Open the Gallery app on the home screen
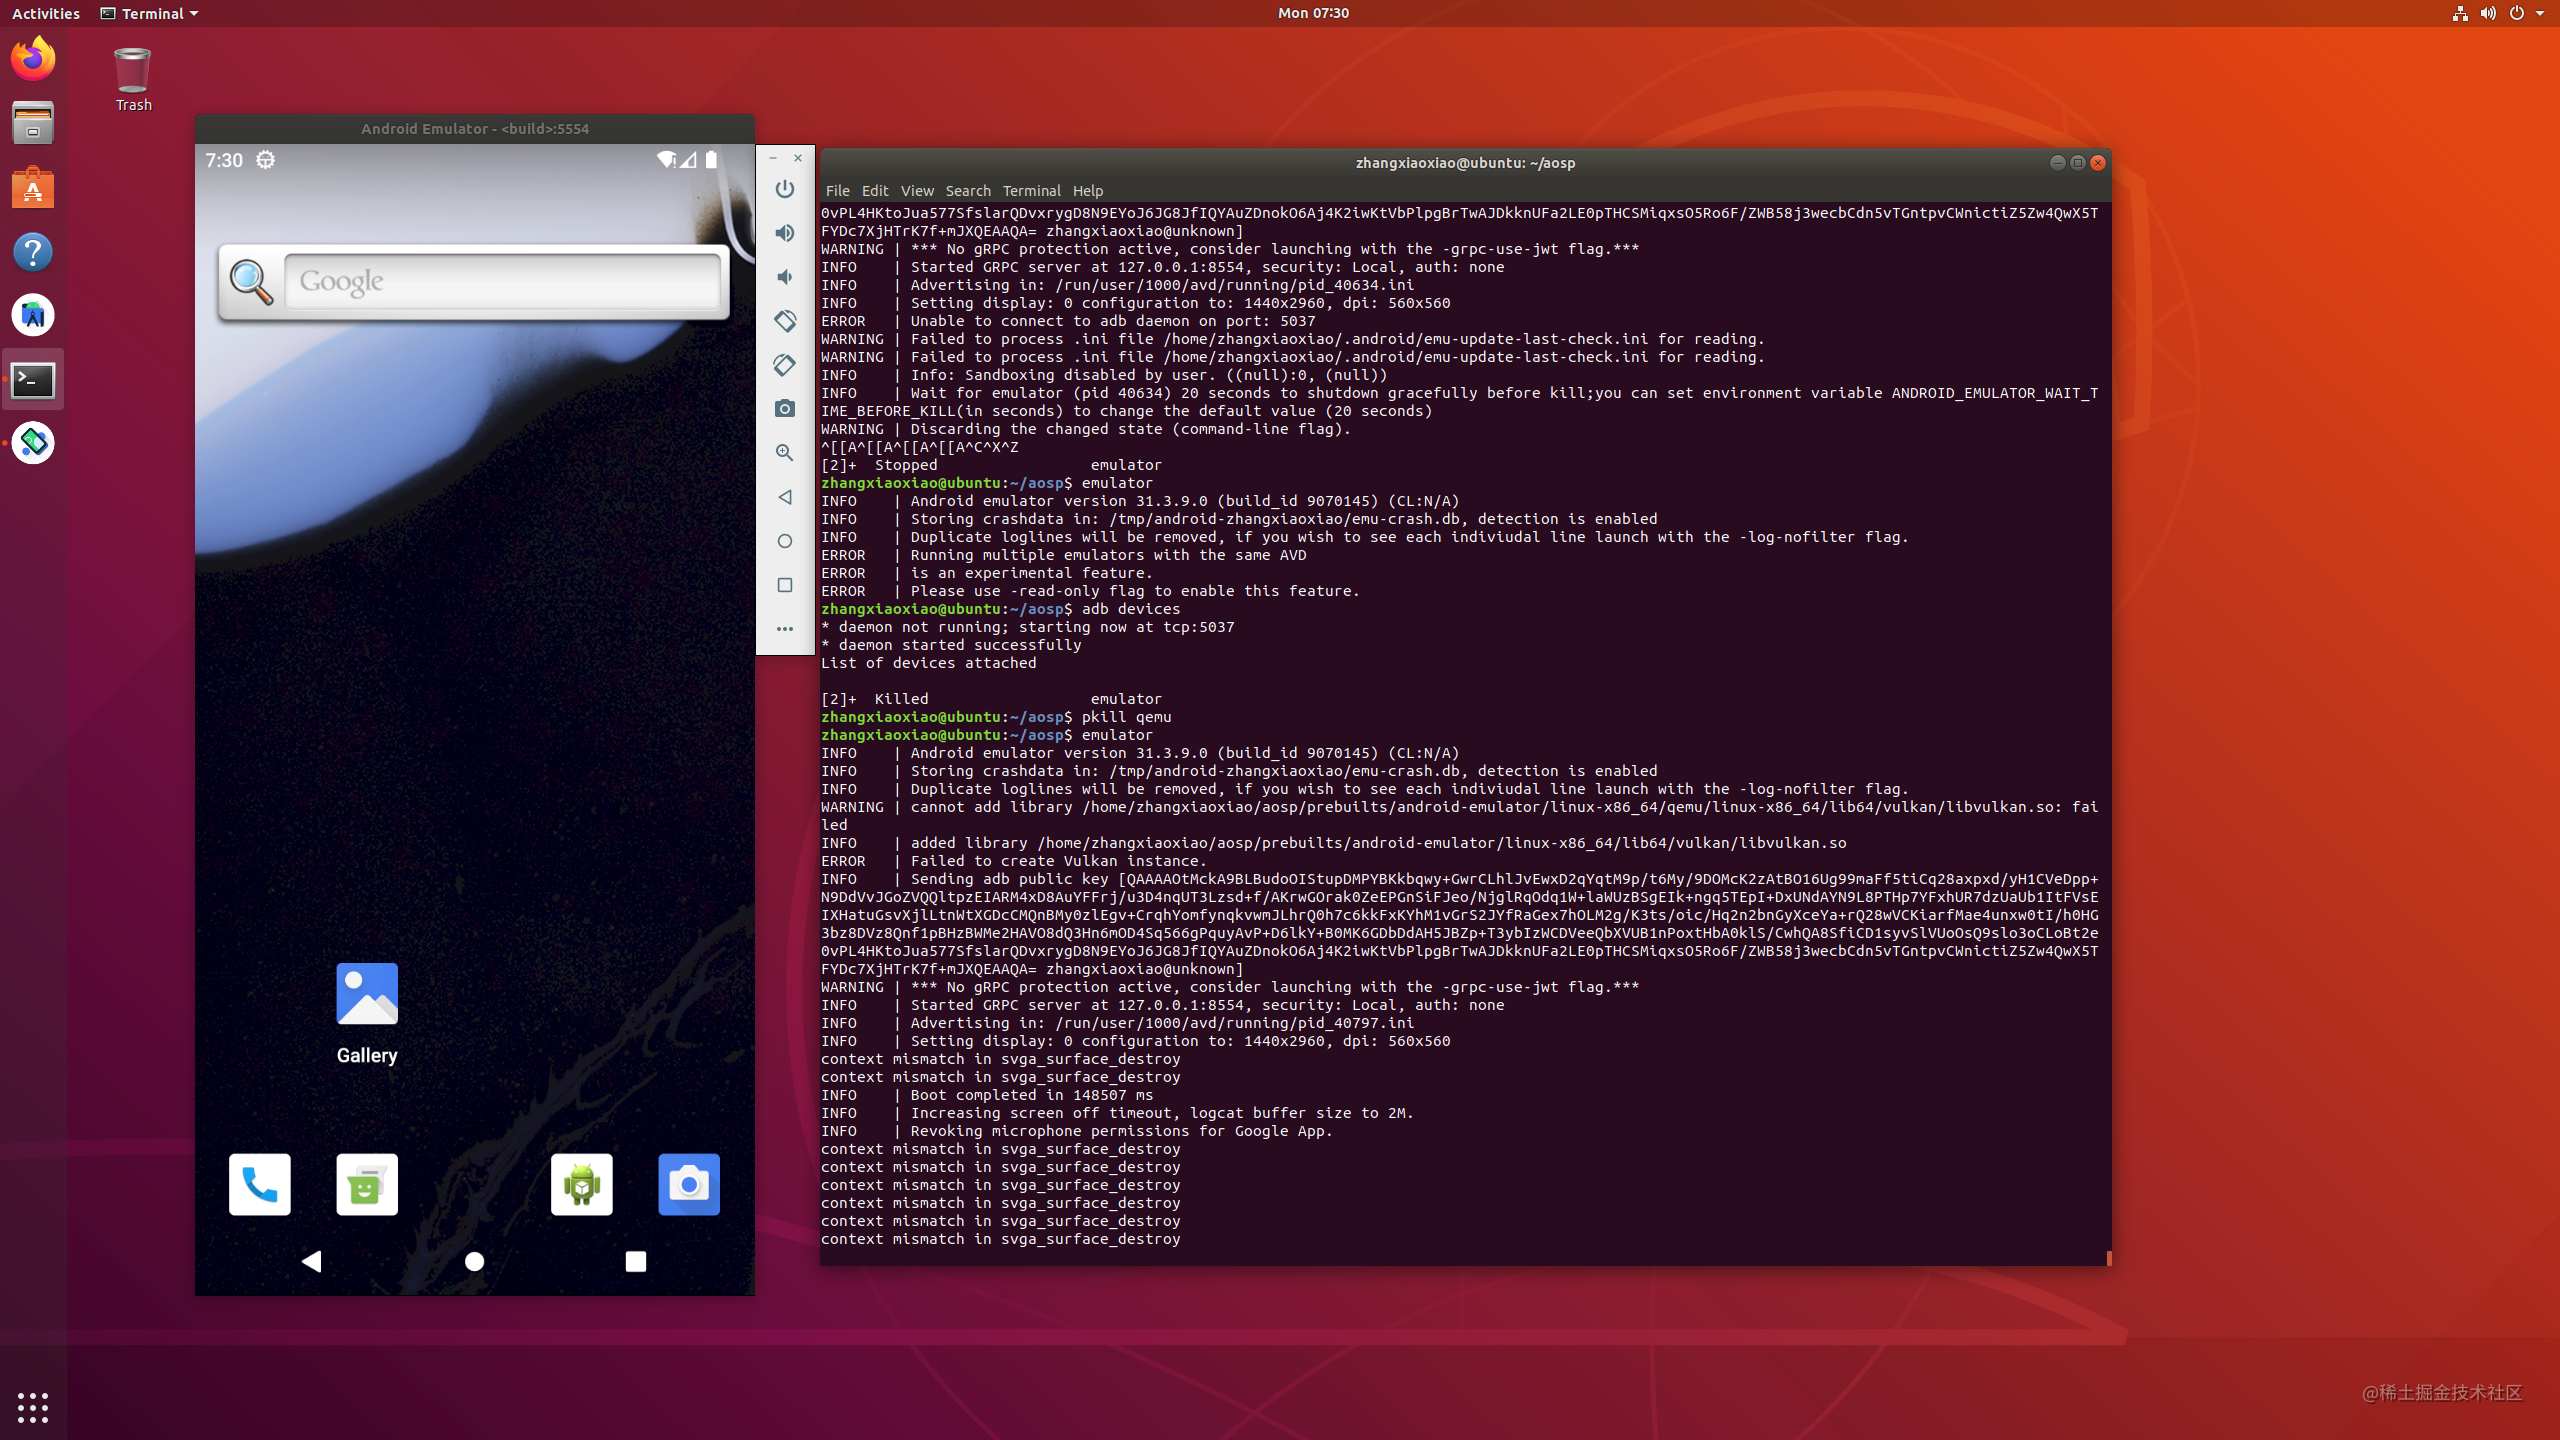The height and width of the screenshot is (1440, 2560). [x=366, y=995]
